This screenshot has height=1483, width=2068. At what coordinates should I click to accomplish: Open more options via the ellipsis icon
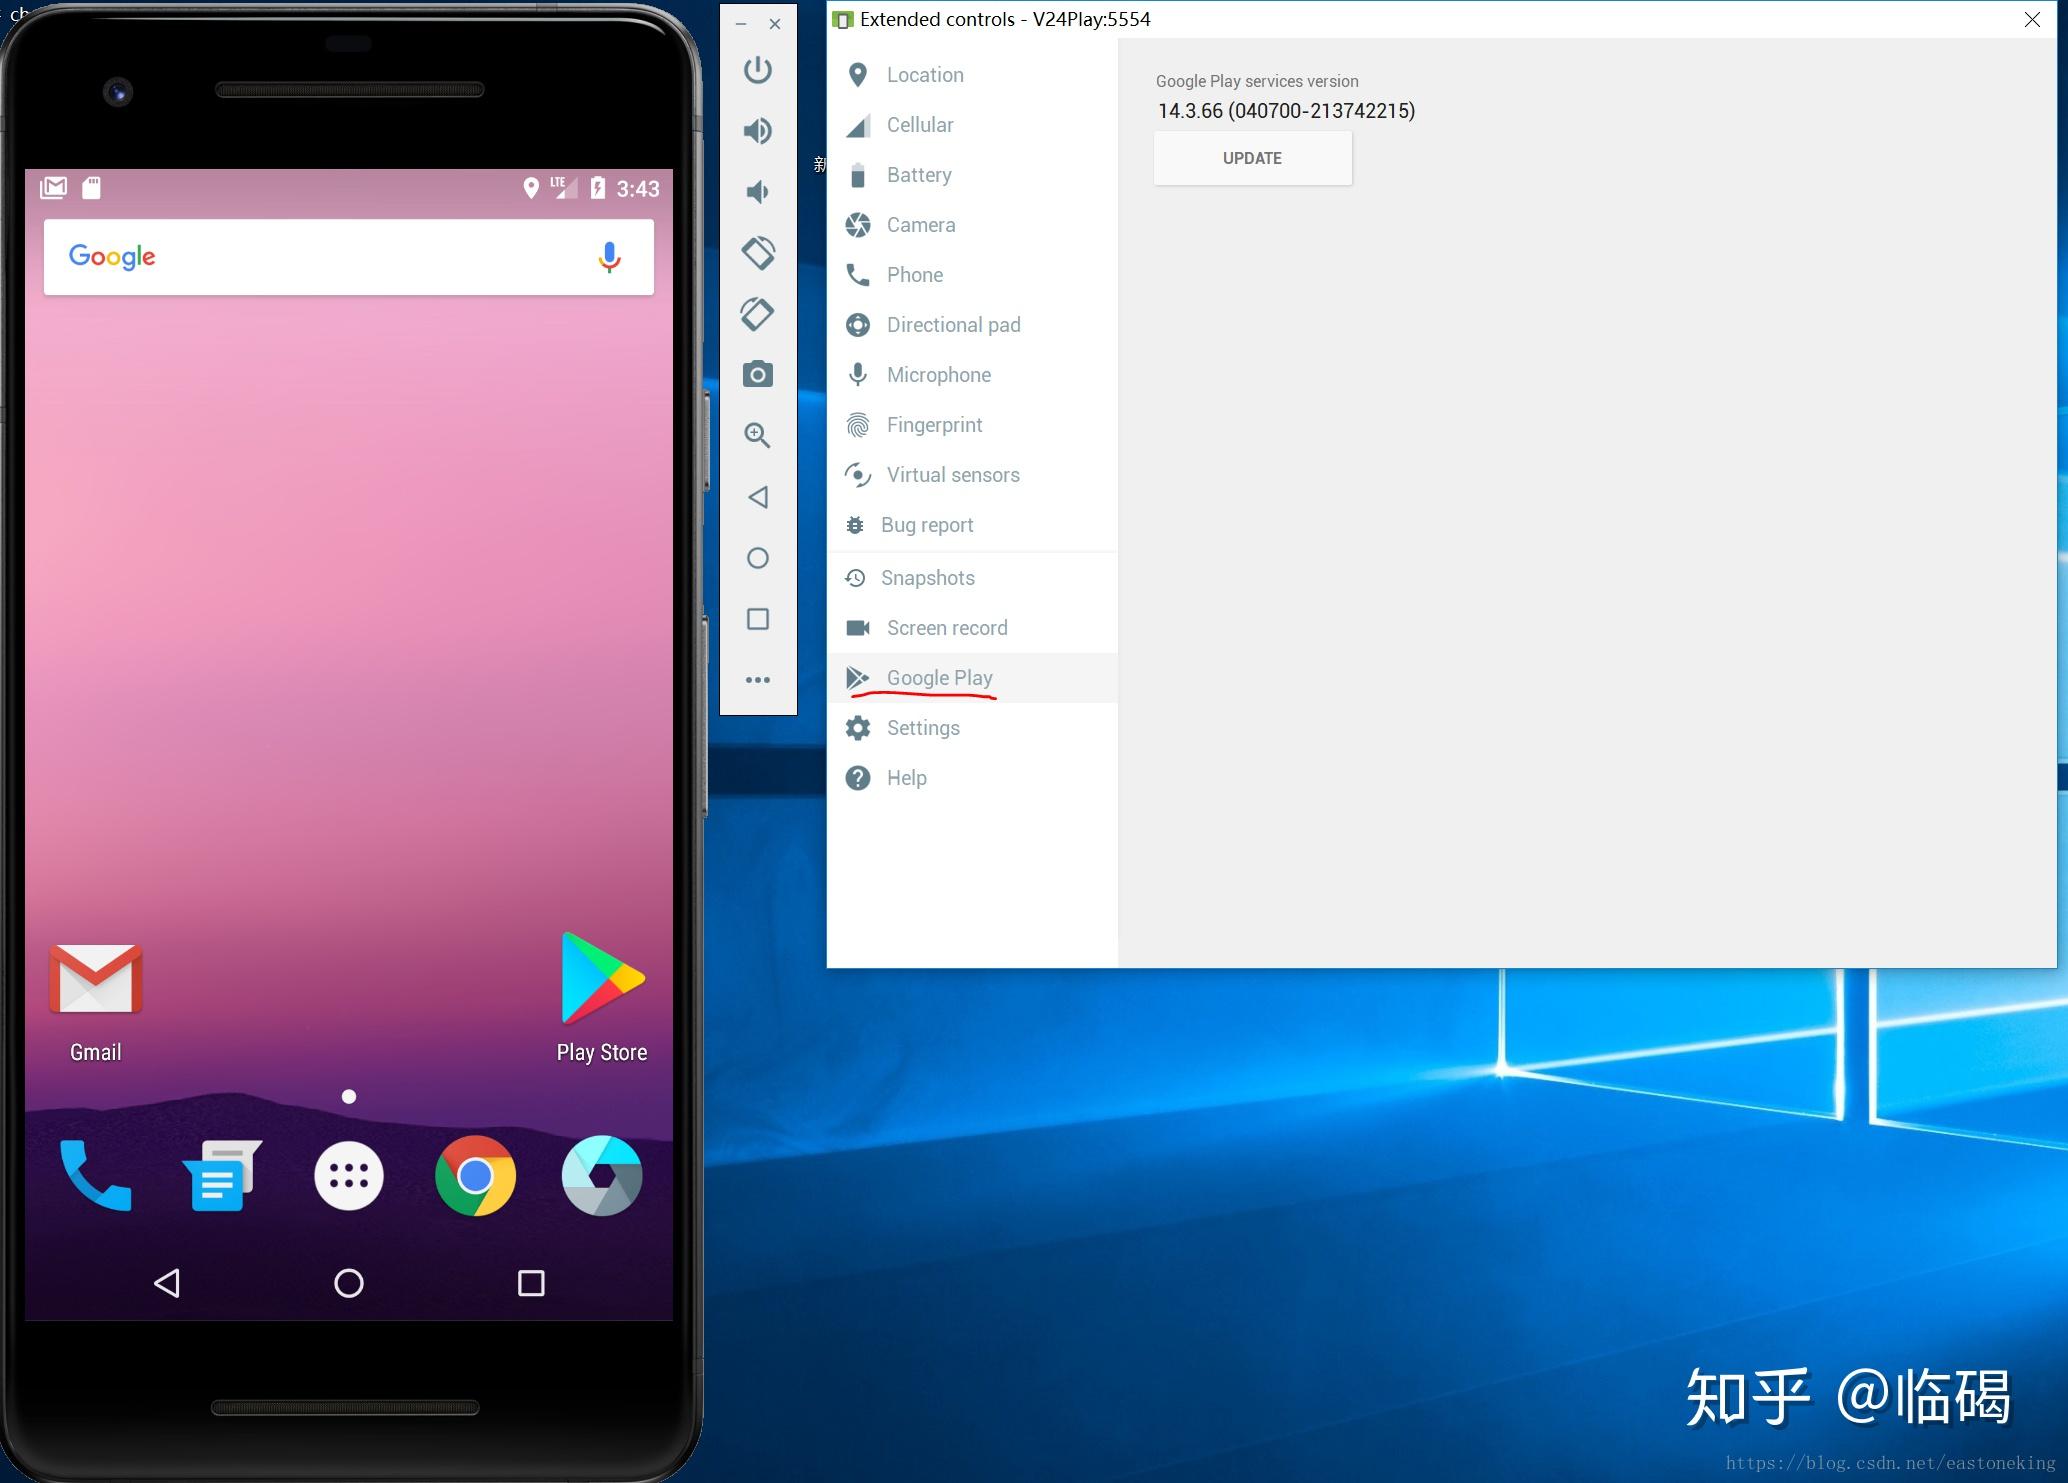(x=757, y=679)
